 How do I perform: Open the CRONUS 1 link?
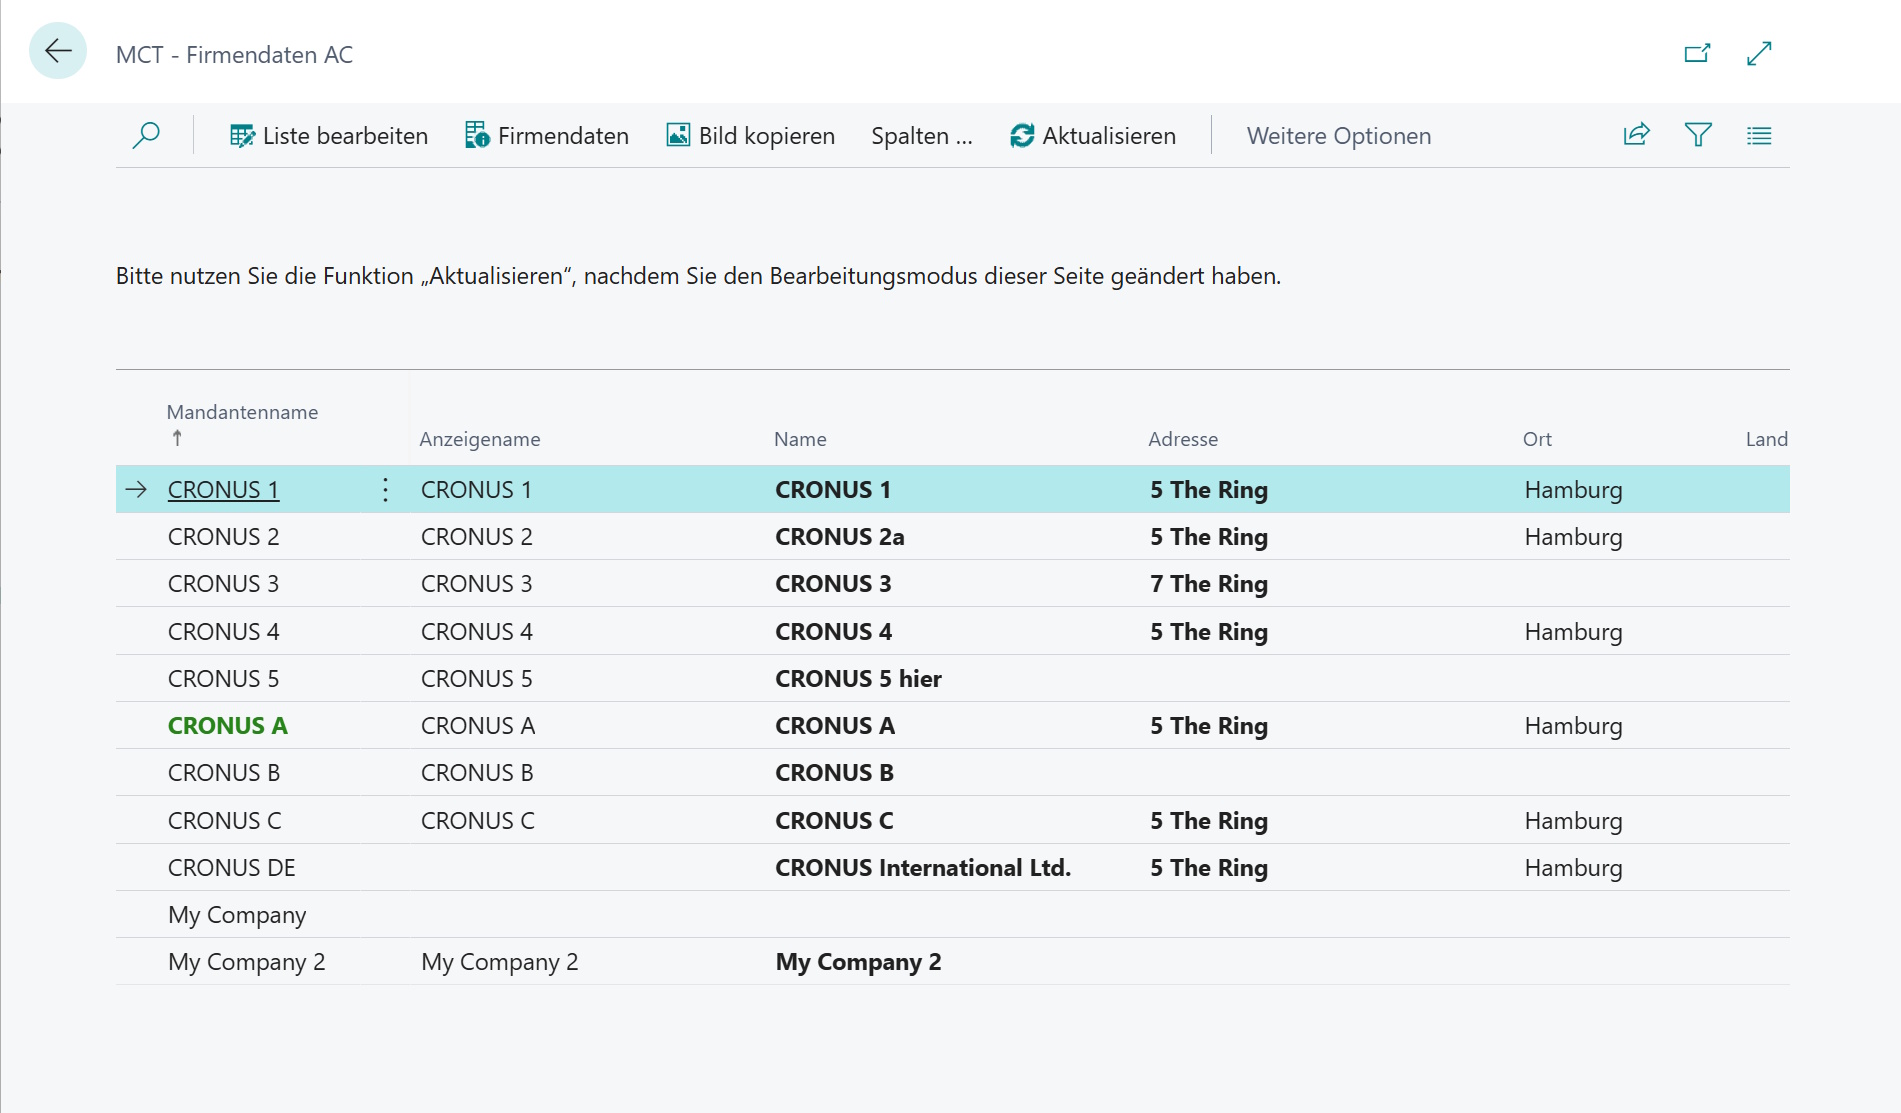(224, 489)
